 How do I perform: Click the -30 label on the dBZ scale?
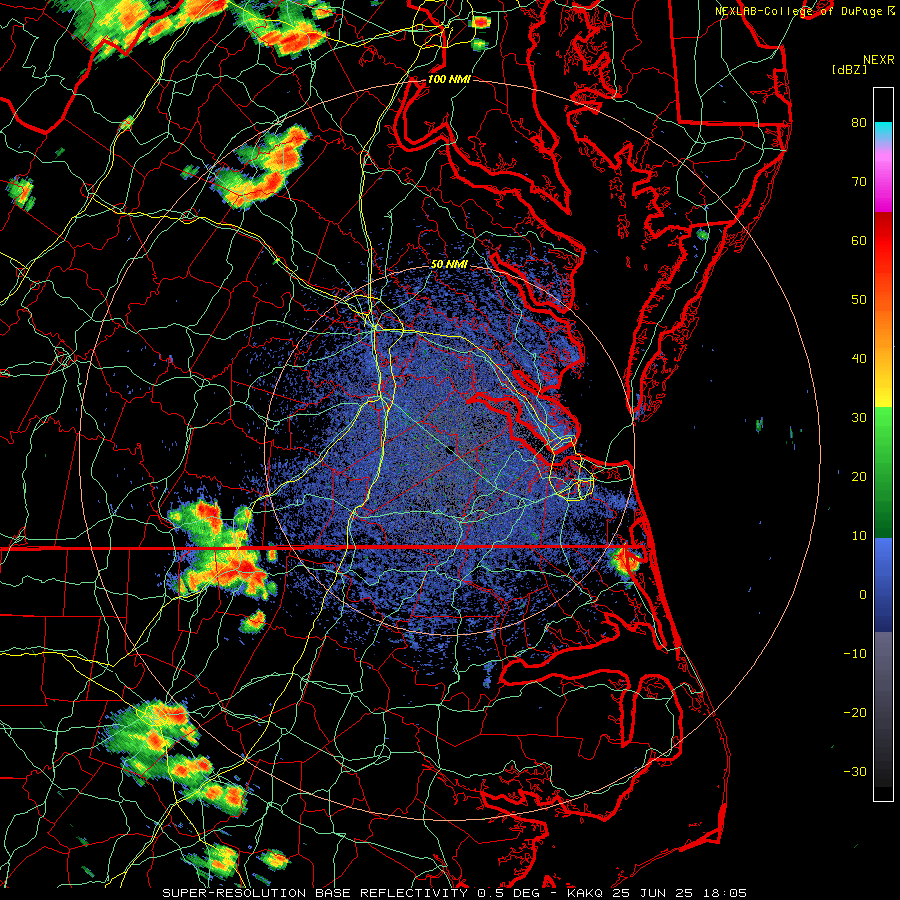[x=855, y=772]
